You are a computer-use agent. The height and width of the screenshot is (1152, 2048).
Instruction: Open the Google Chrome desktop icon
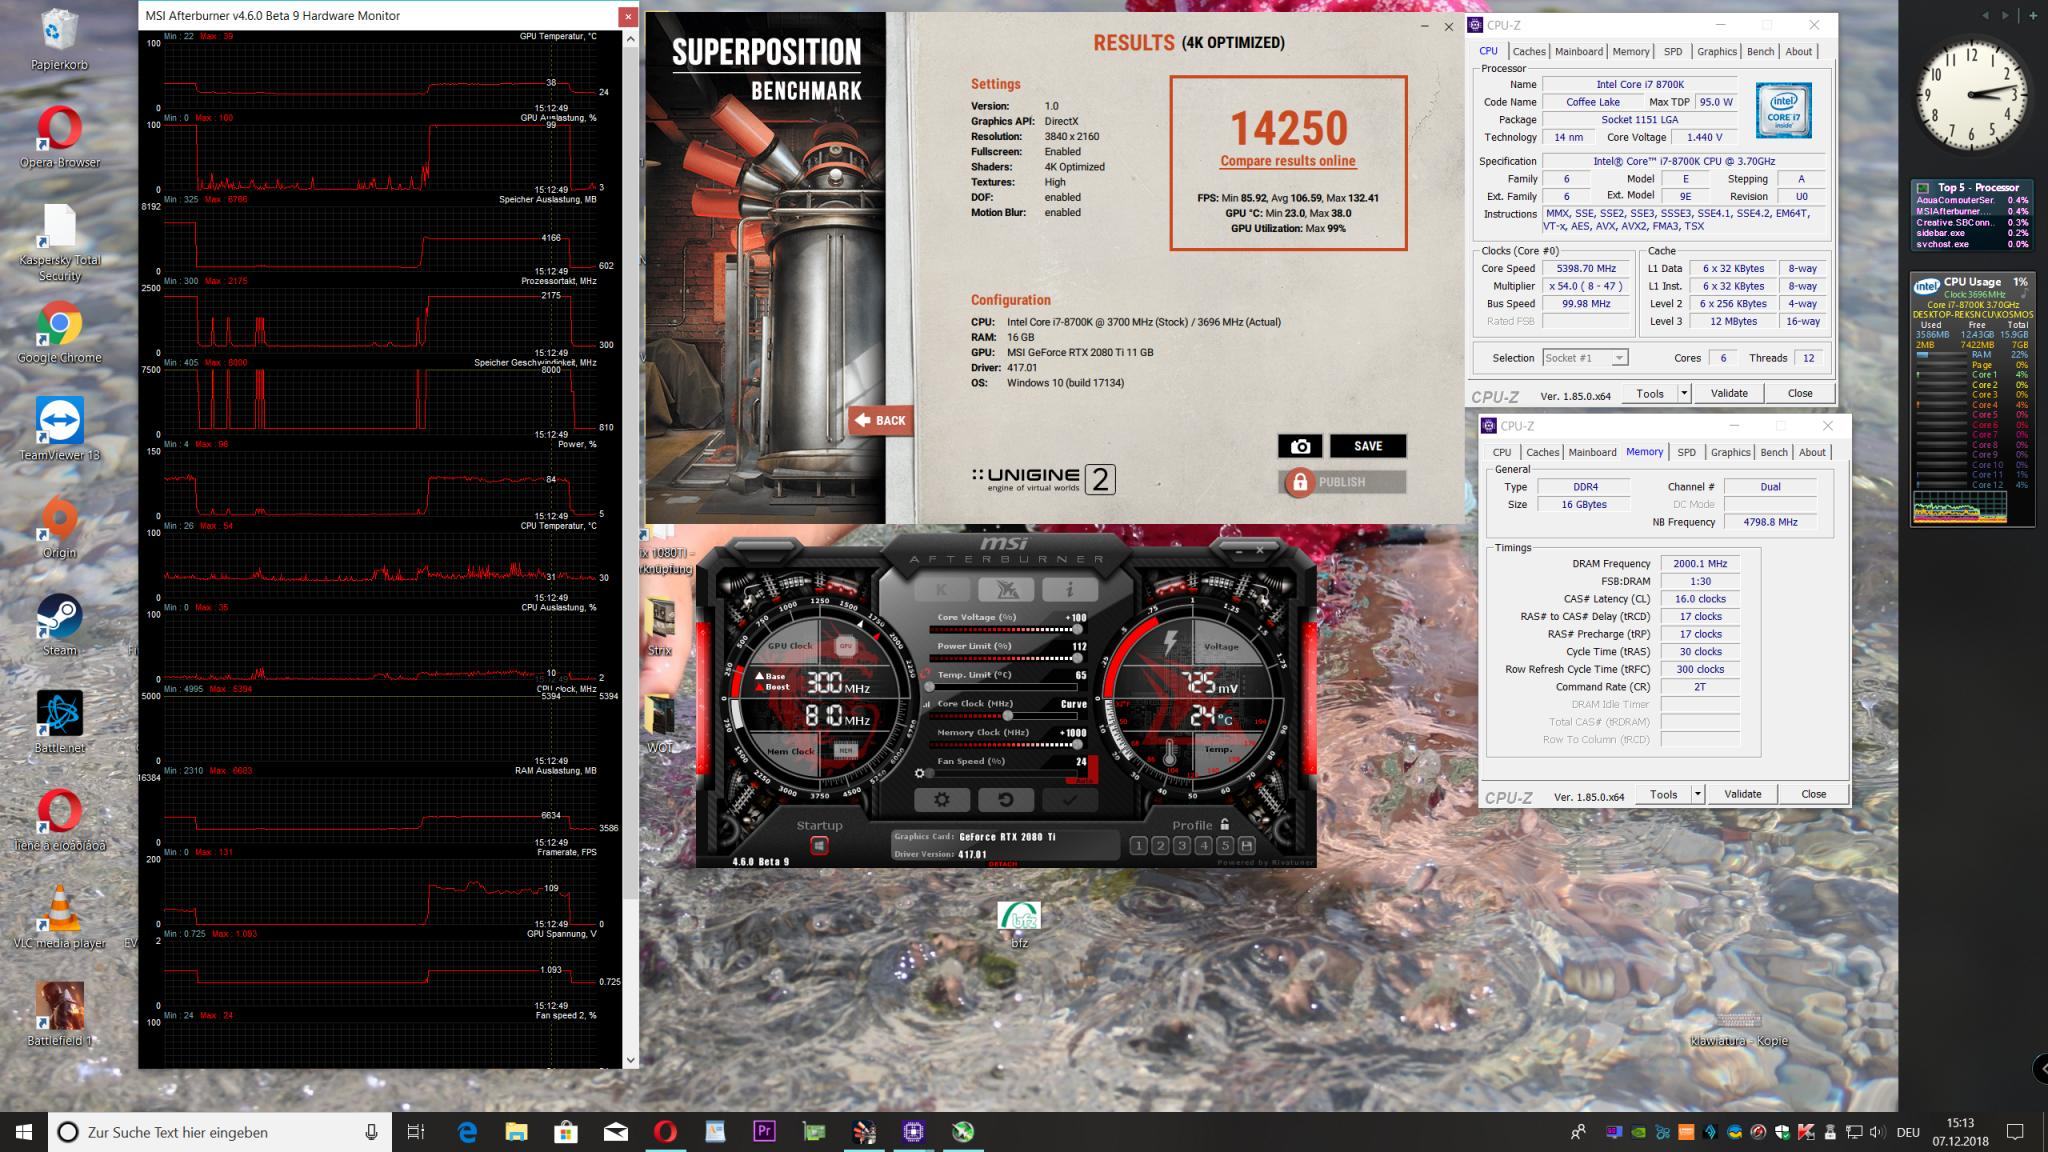pos(60,333)
